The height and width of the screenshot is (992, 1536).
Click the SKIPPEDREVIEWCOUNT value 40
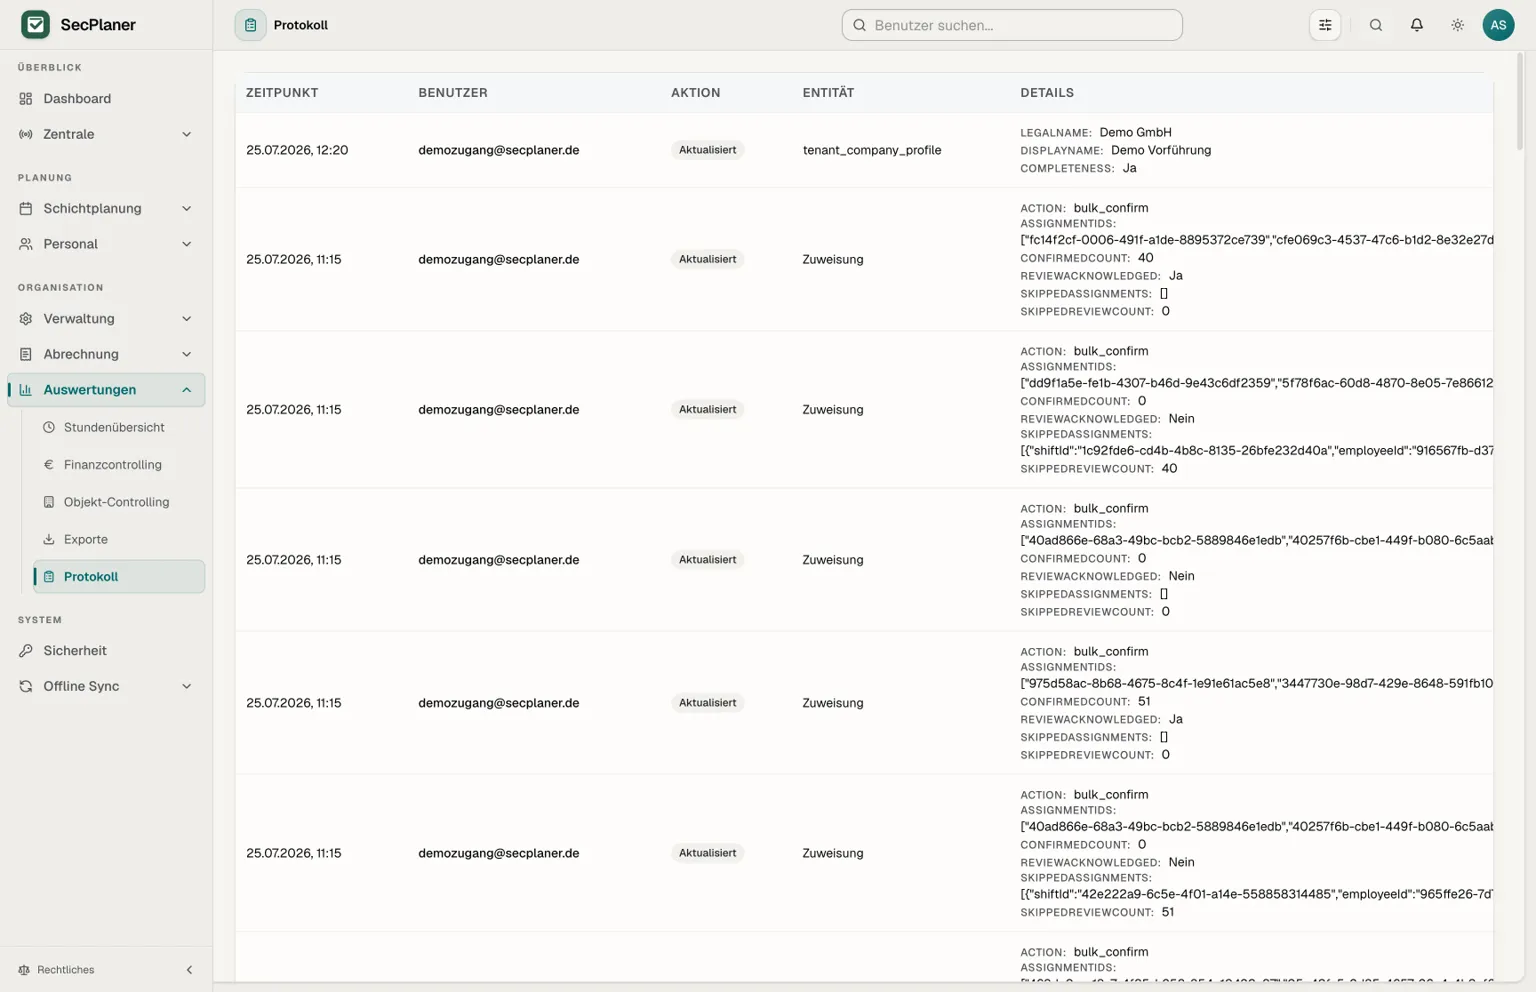1169,469
